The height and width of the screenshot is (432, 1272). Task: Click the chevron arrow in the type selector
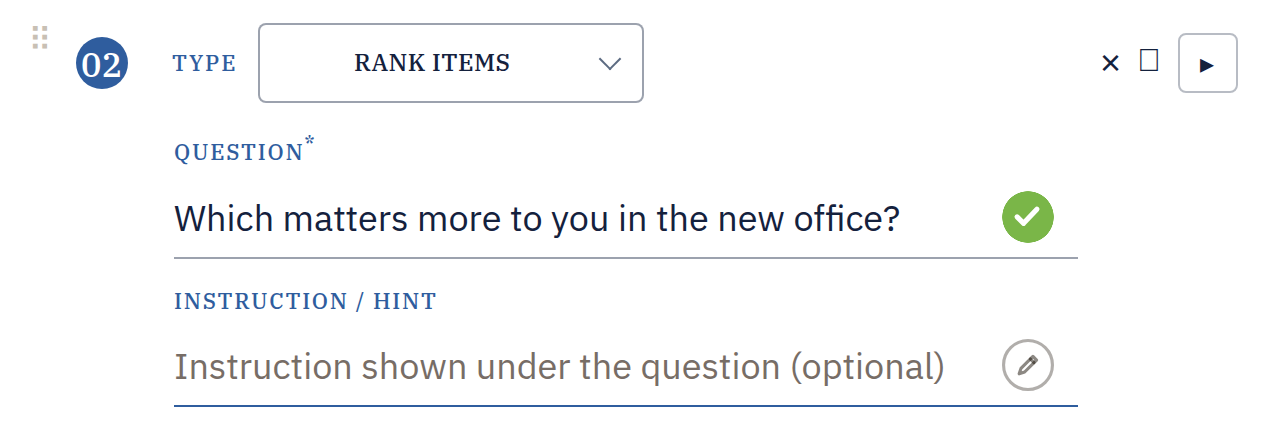click(x=609, y=64)
